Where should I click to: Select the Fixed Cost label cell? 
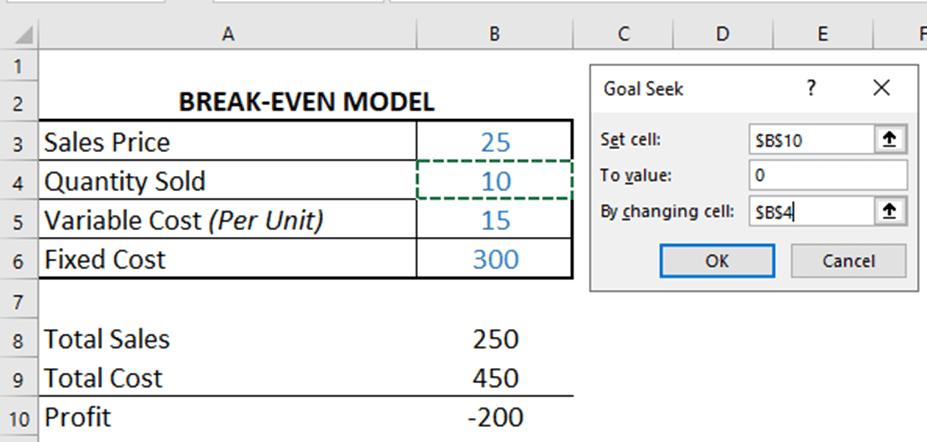(228, 259)
